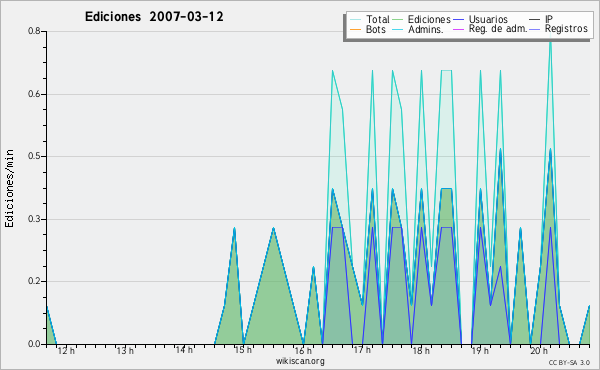Image resolution: width=600 pixels, height=370 pixels.
Task: Click the 0.8 y-axis value
Action: 34,31
